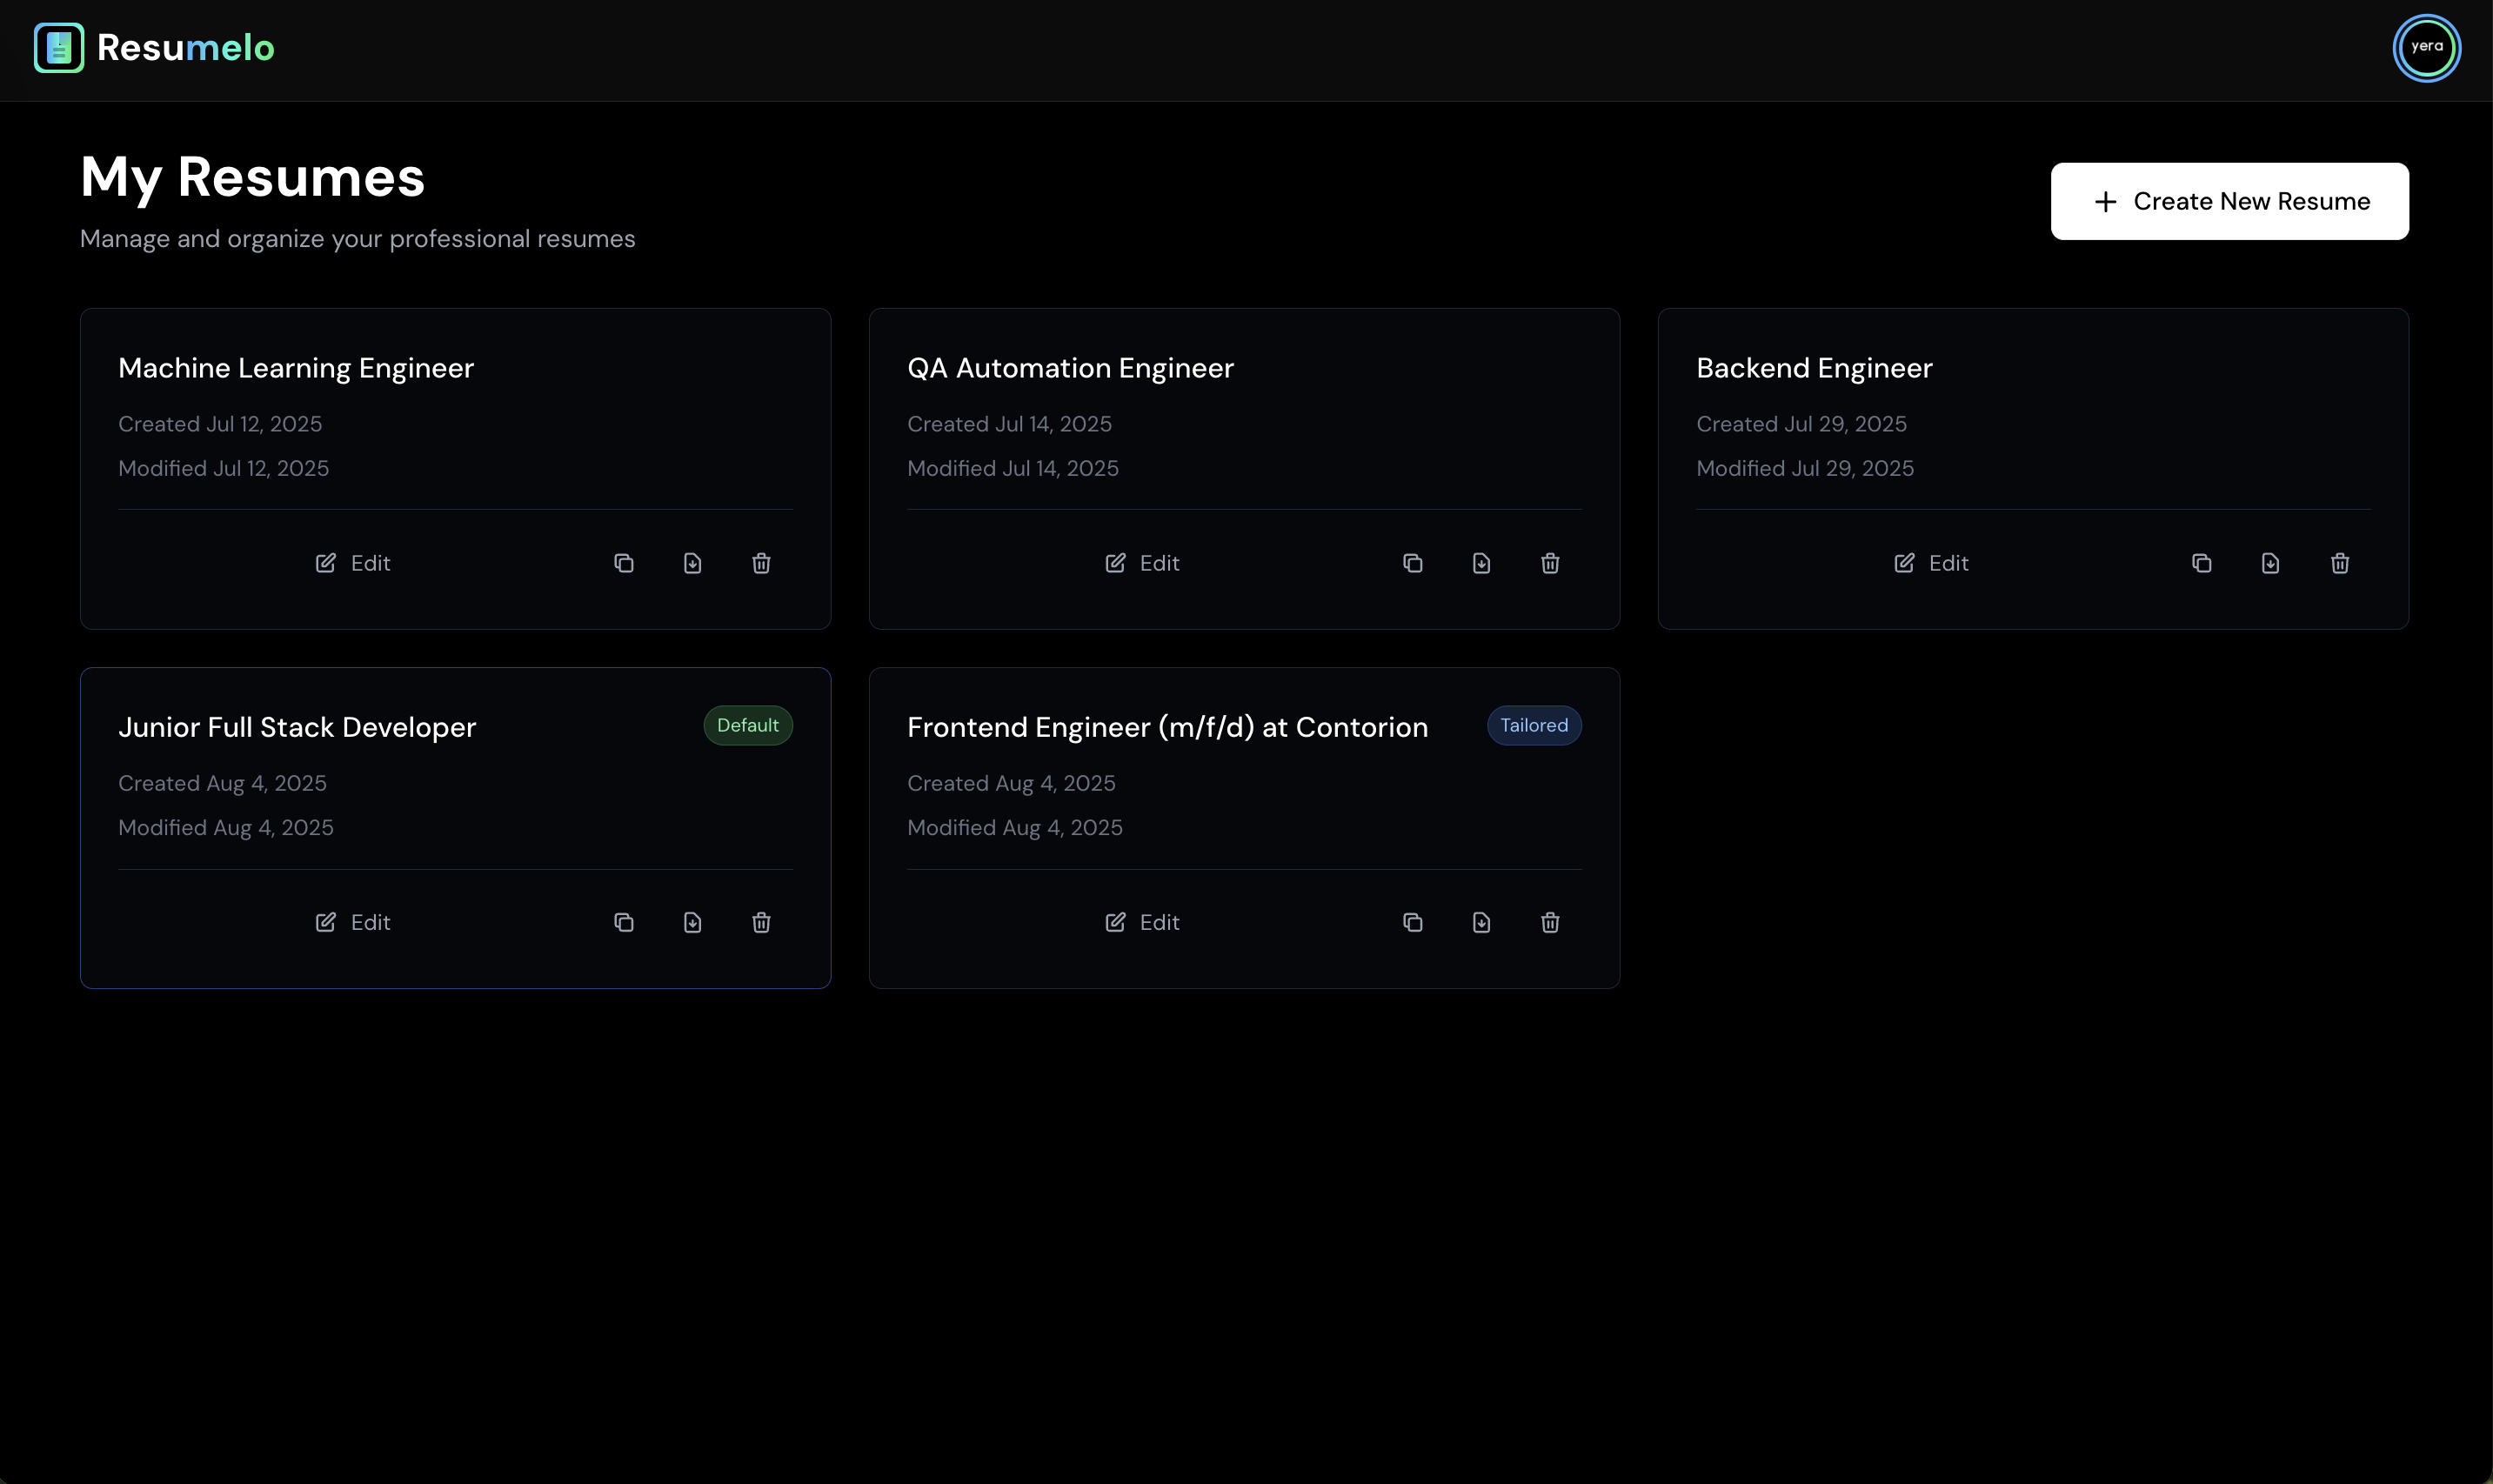Viewport: 2493px width, 1484px height.
Task: Download the QA Automation Engineer resume
Action: click(x=1481, y=563)
